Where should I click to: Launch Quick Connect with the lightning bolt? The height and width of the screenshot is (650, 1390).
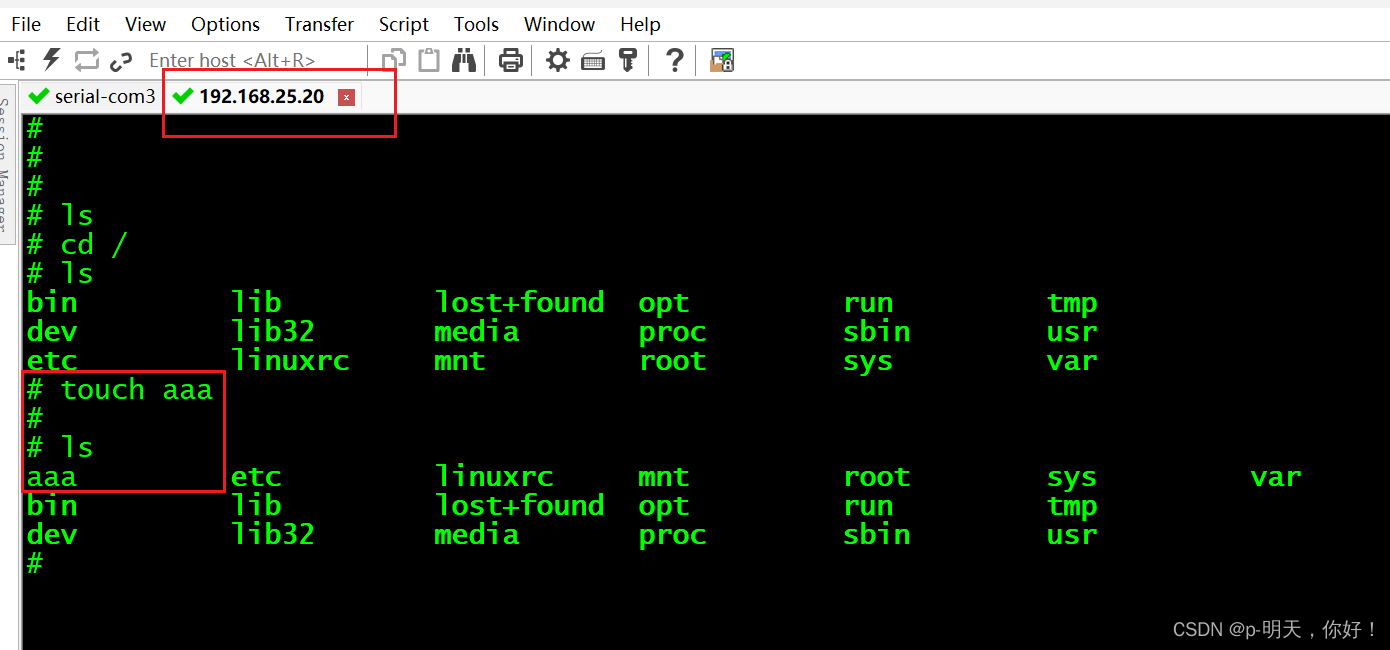[x=51, y=60]
